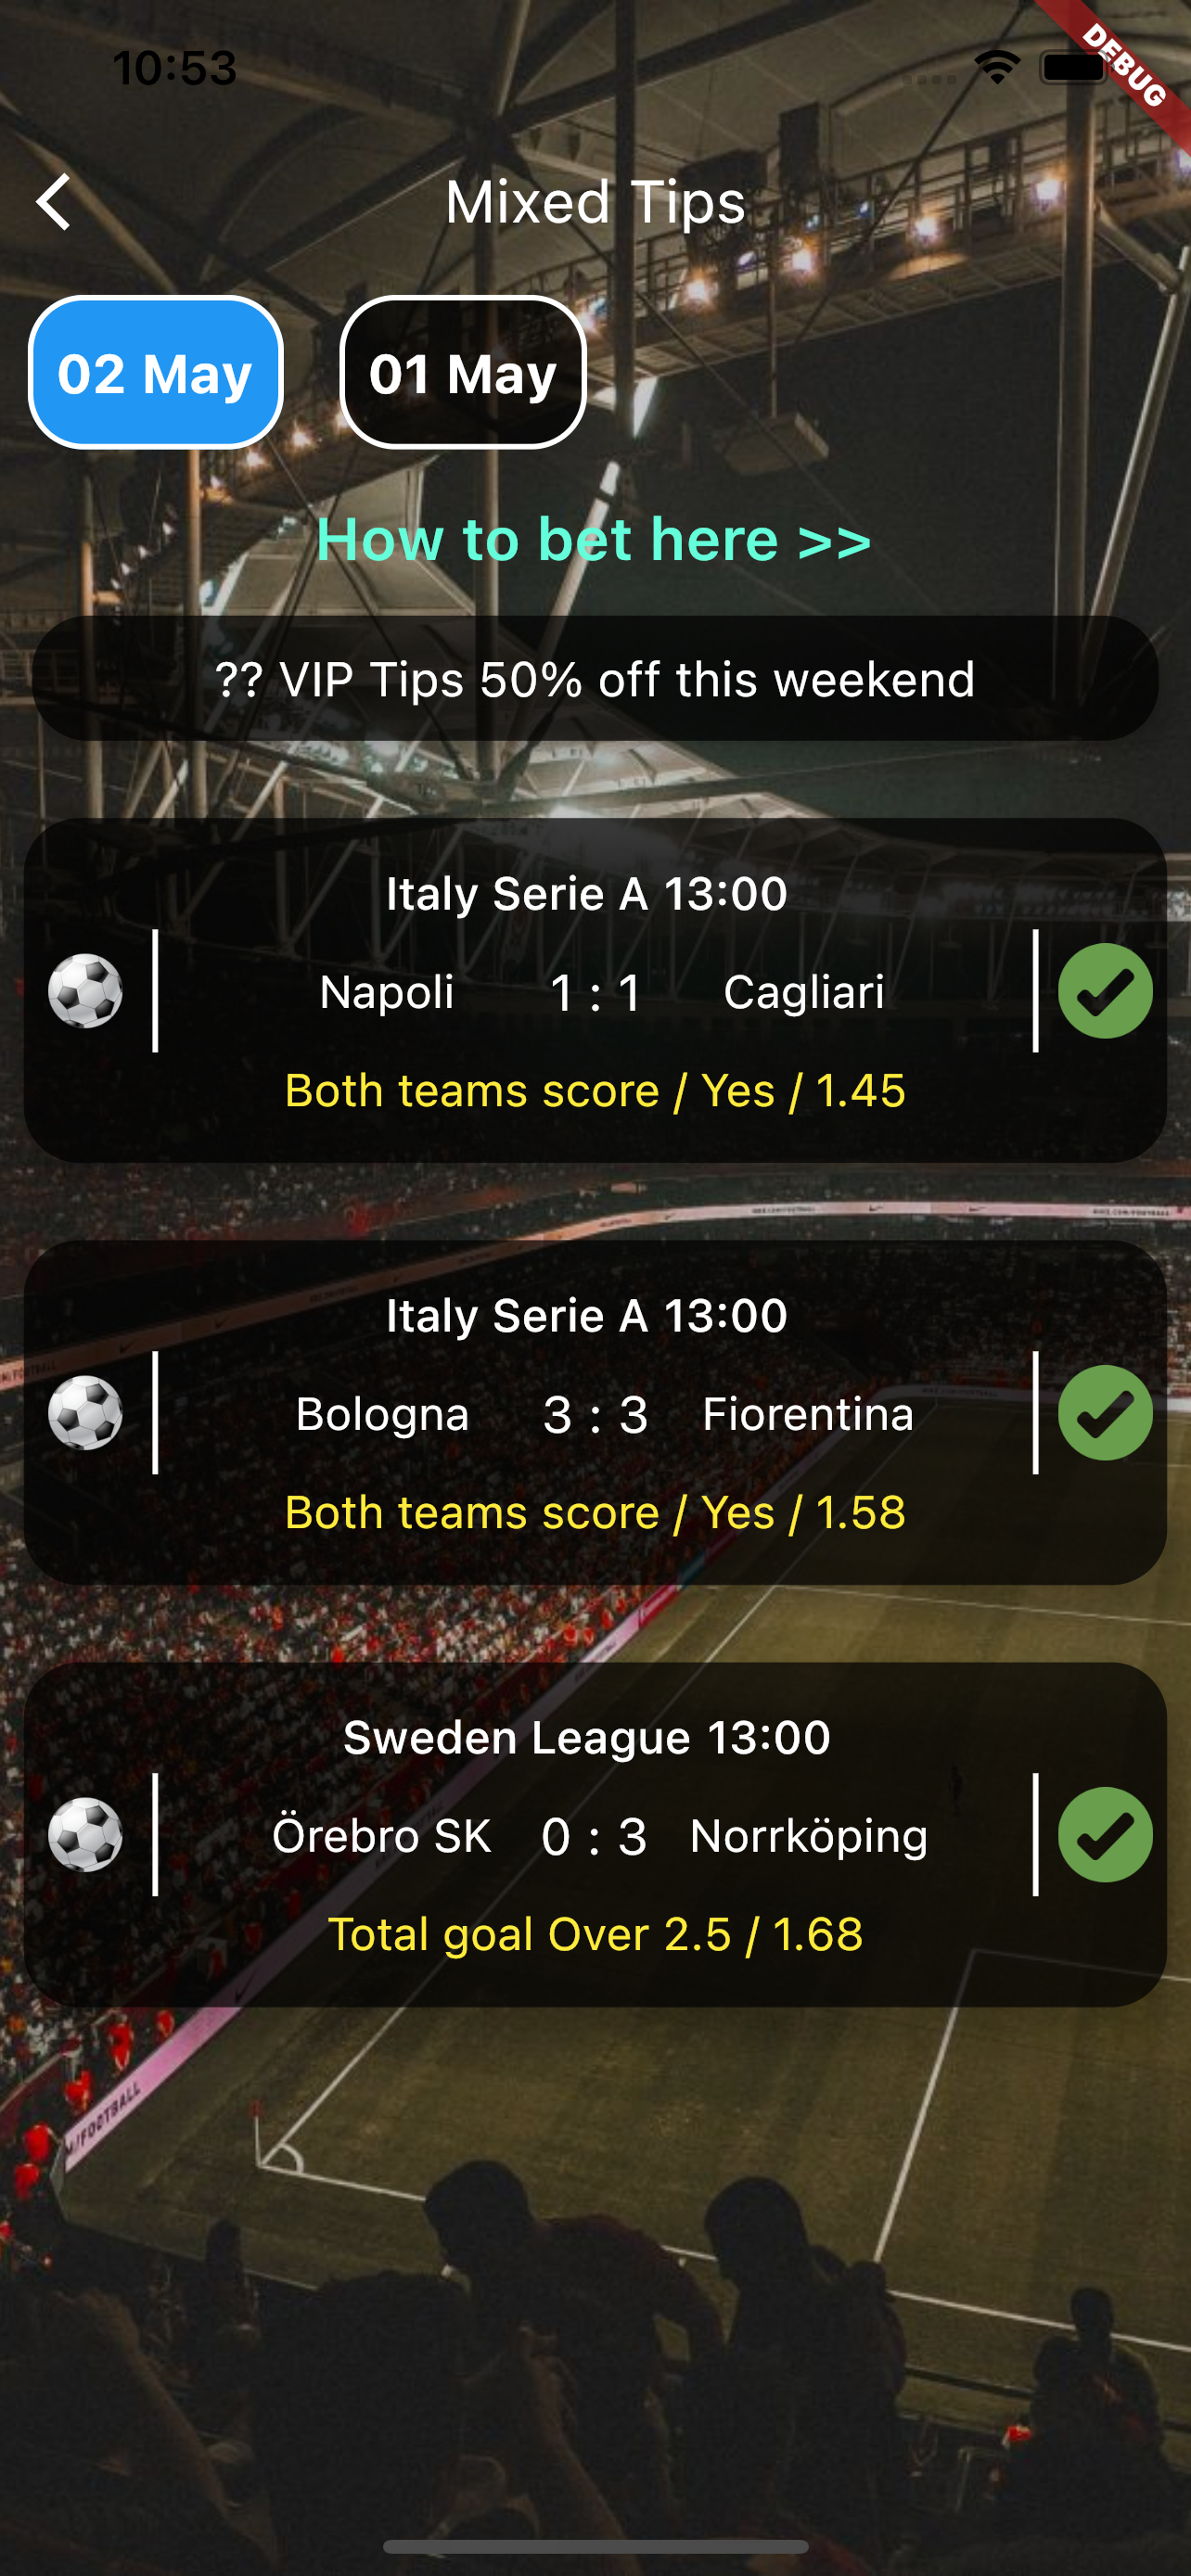Tap Total goal Over 2.5 / 1.68
1191x2576 pixels.
point(595,1934)
